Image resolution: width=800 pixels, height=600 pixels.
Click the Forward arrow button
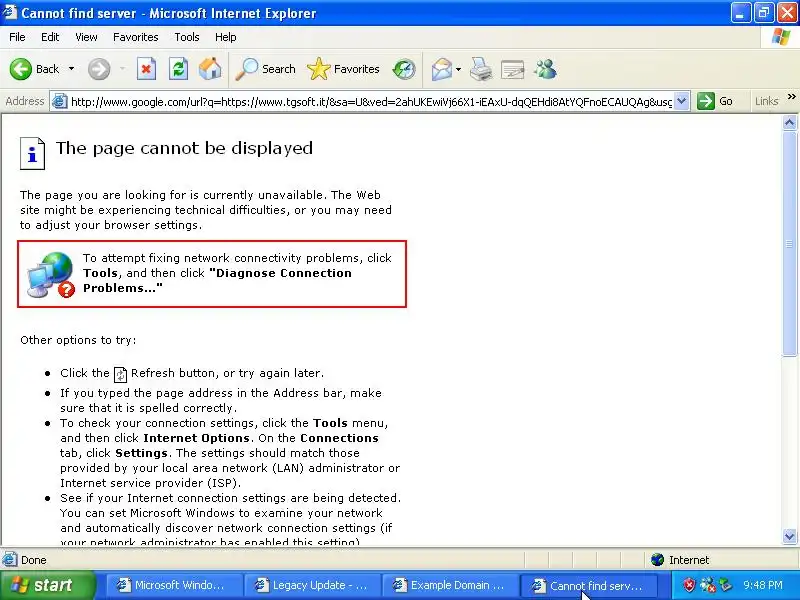point(99,69)
